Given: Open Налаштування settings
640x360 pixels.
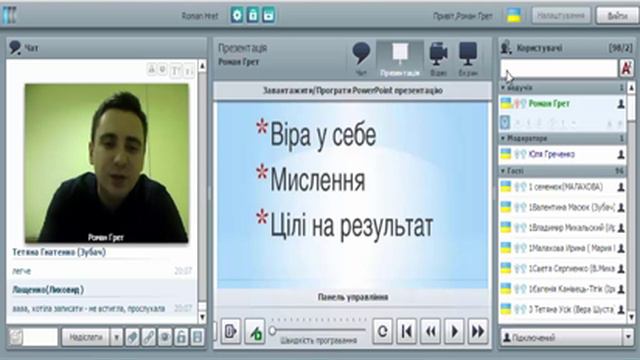Looking at the screenshot, I should 561,16.
